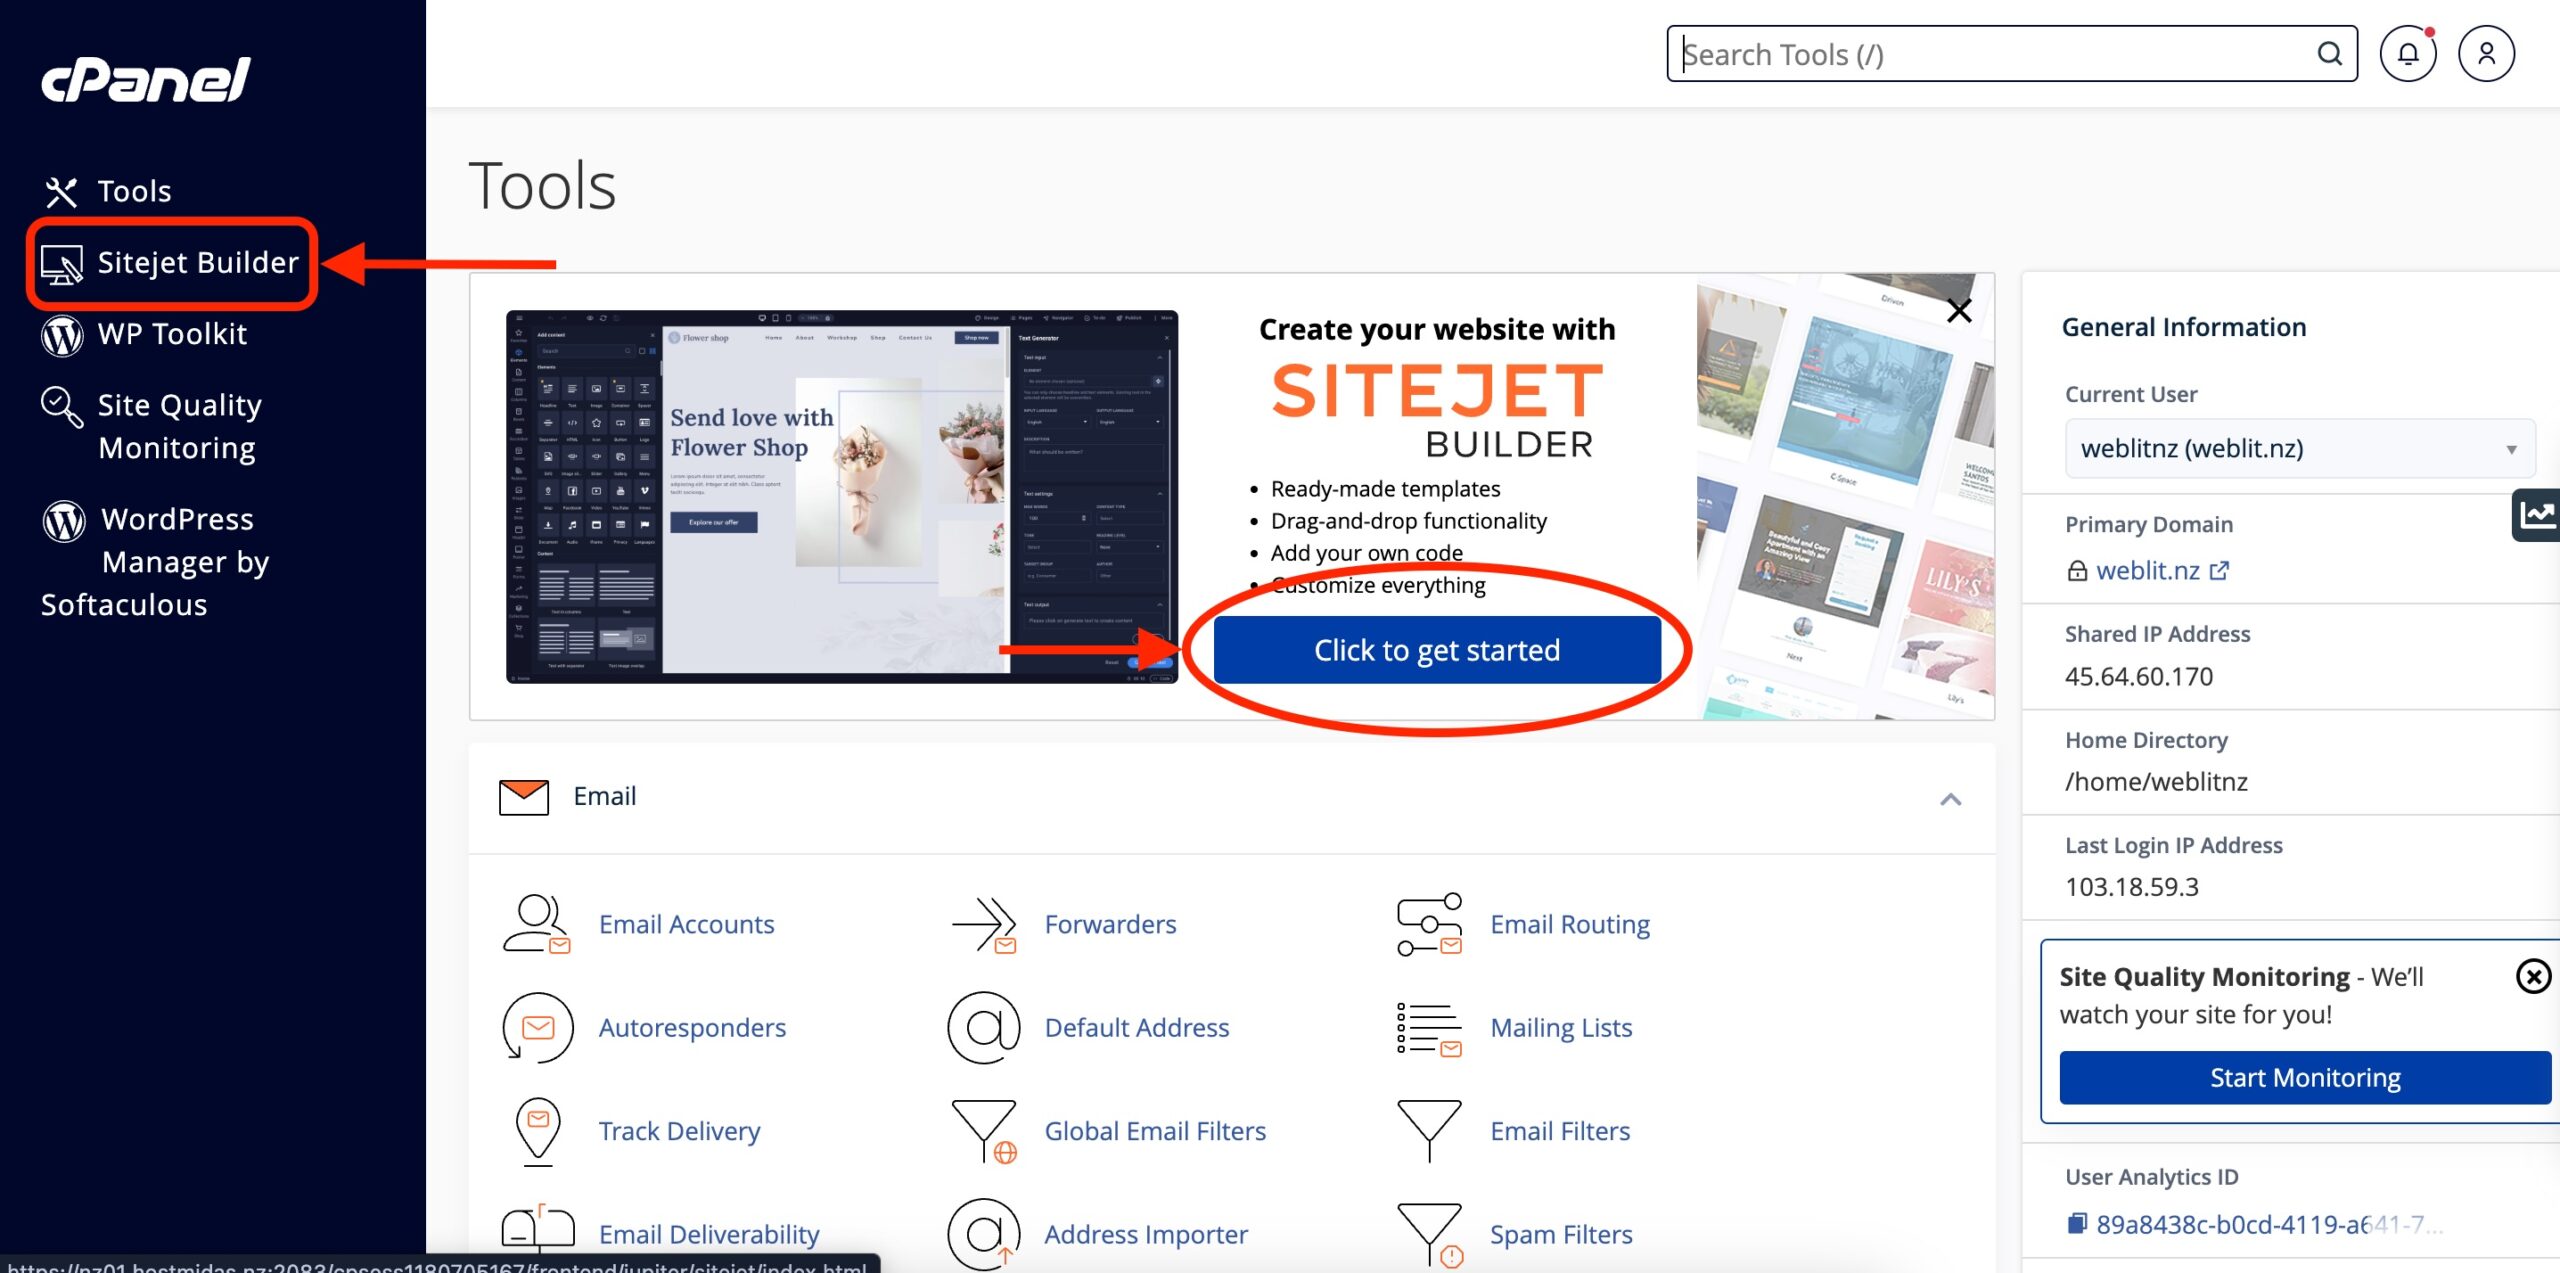Click the Default Address @ icon
Image resolution: width=2560 pixels, height=1273 pixels.
pos(984,1027)
